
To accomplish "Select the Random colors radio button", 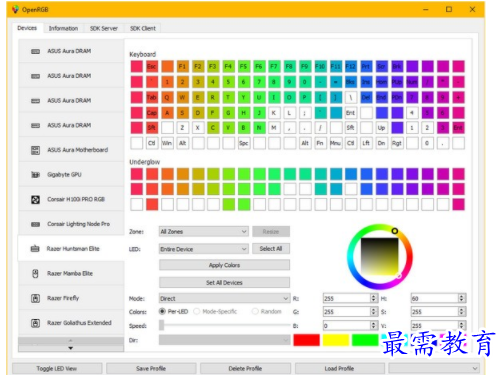I will coord(255,311).
